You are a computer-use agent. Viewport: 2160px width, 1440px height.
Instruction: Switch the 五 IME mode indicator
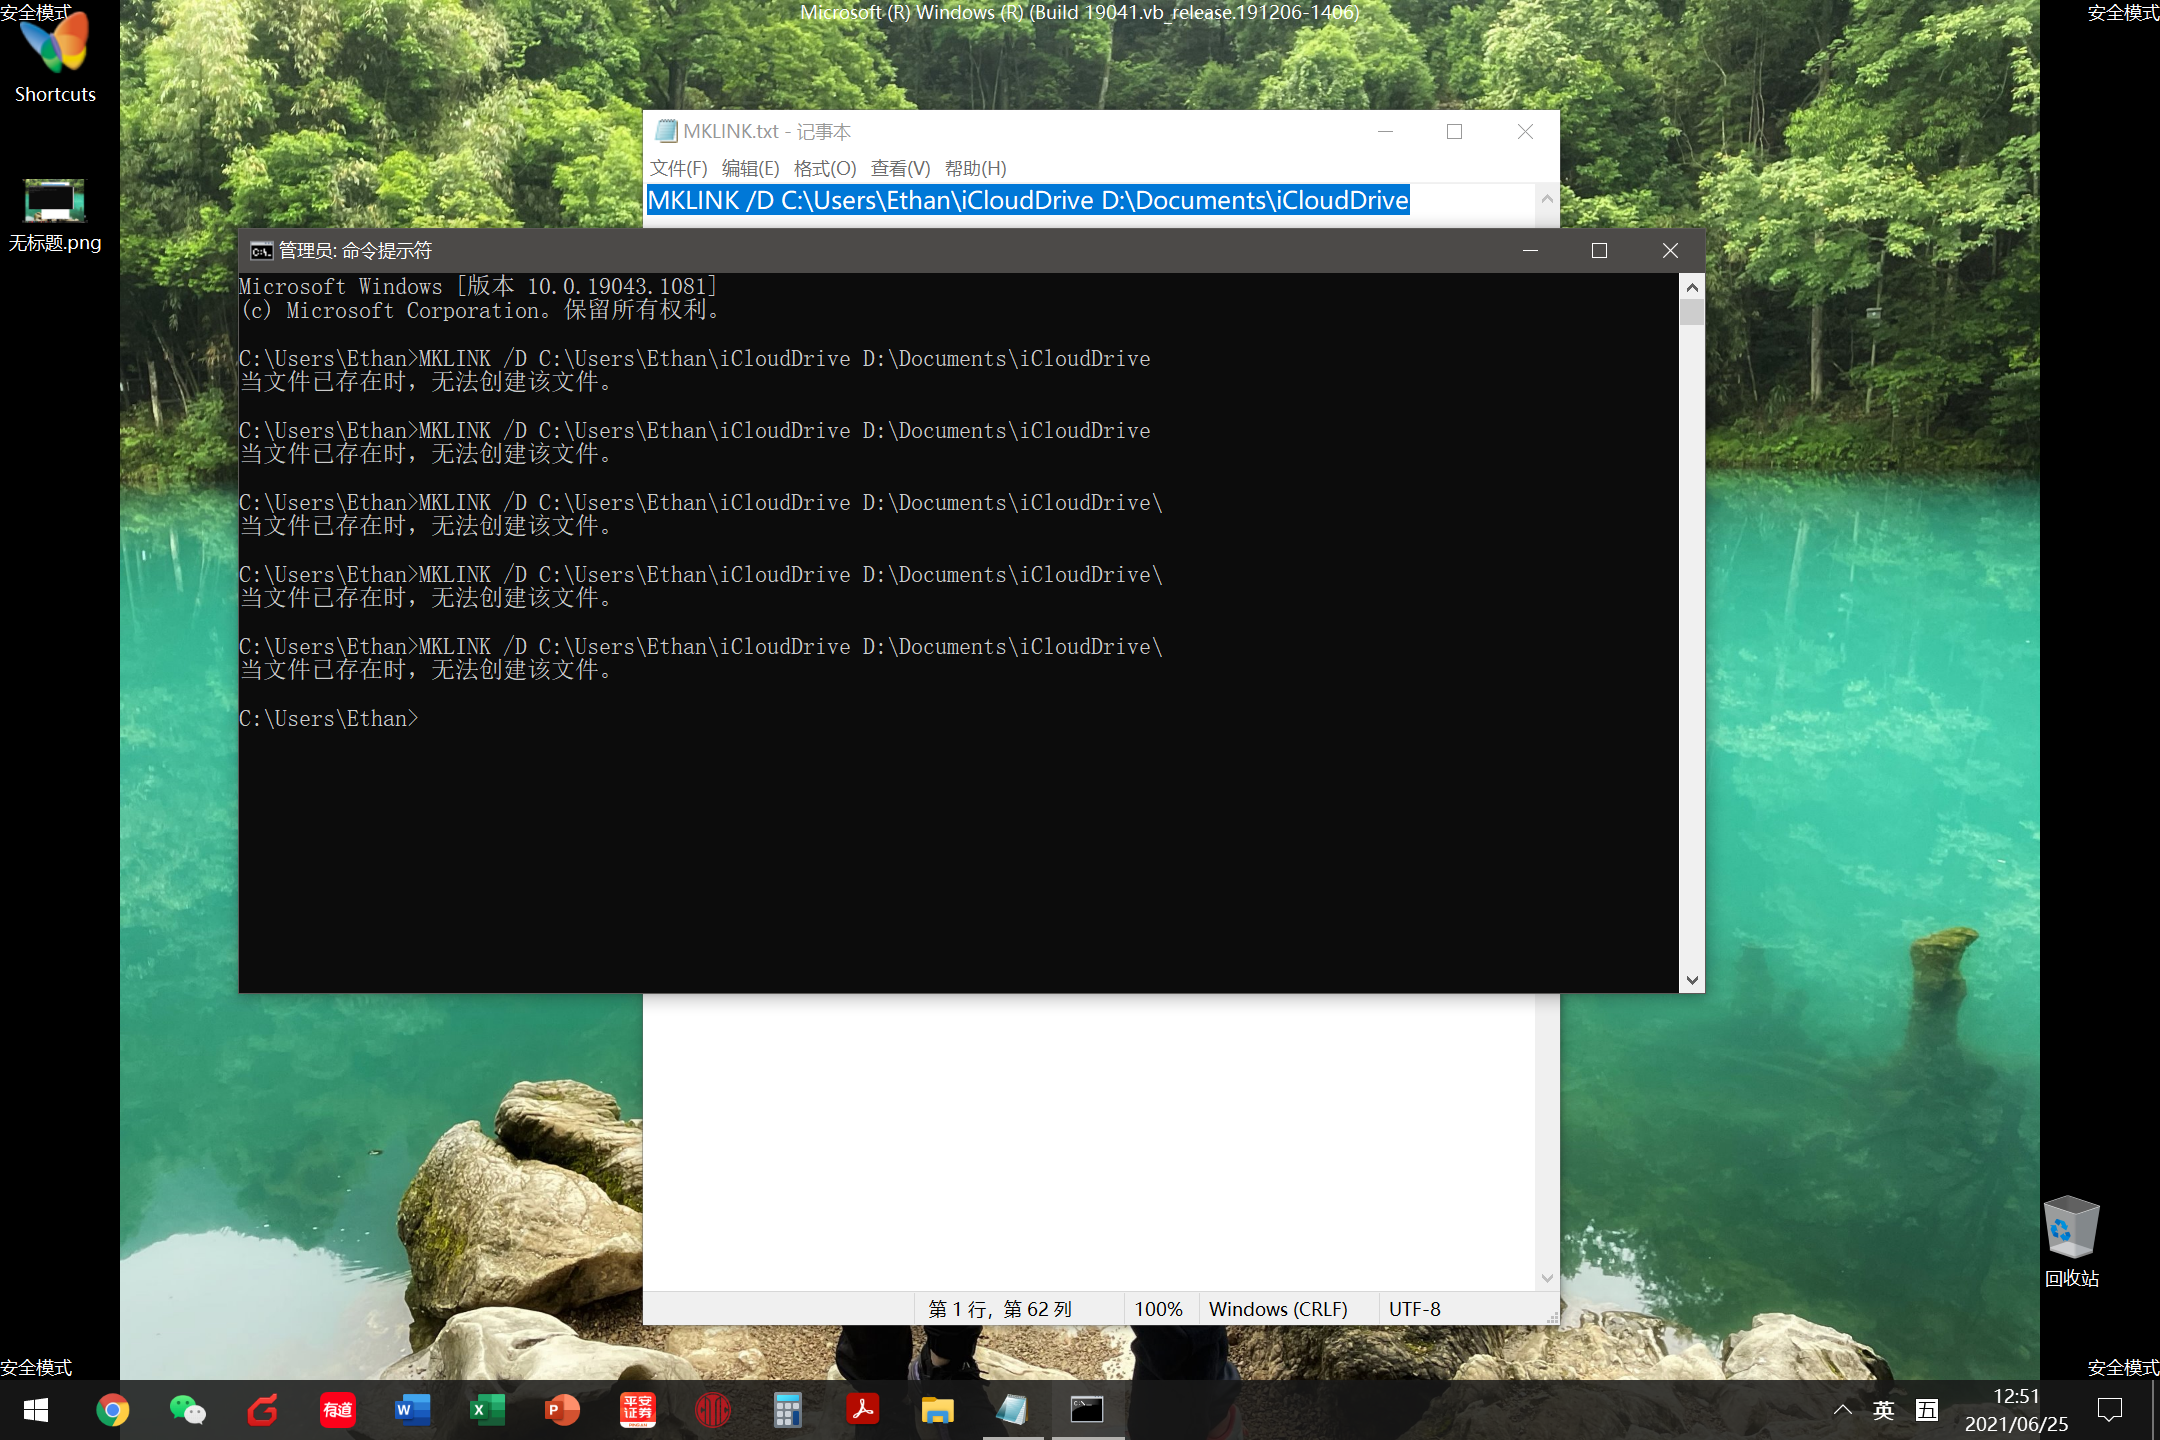click(x=1927, y=1410)
